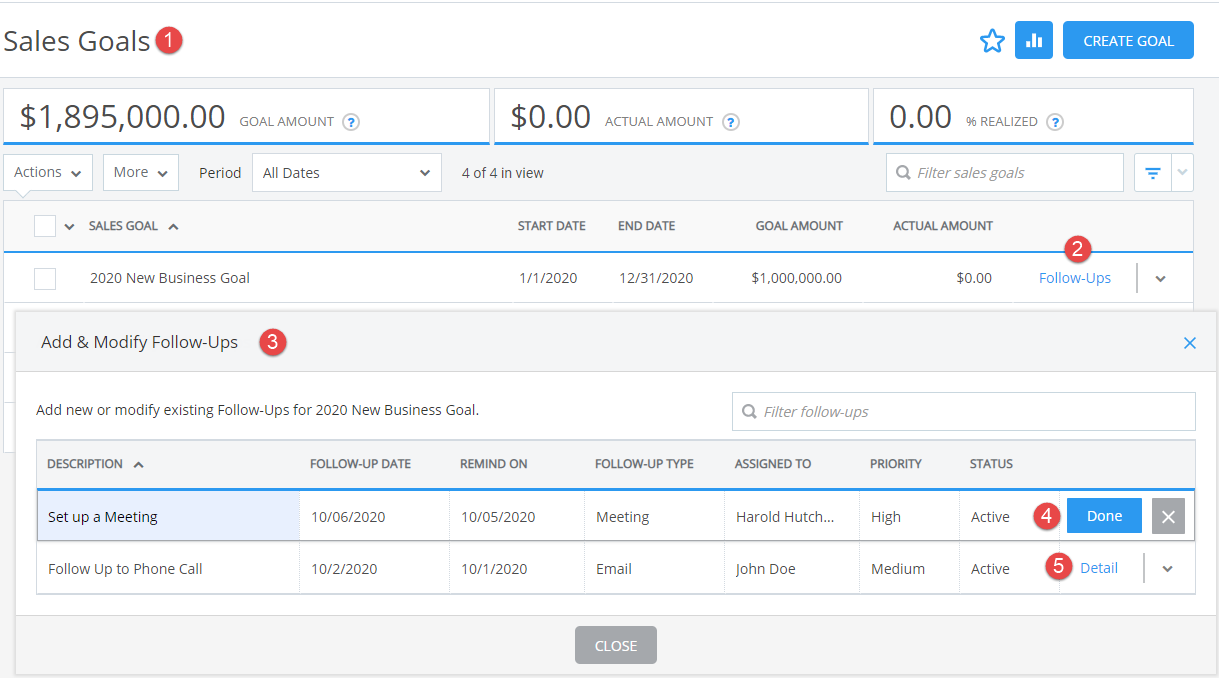Sort follow-ups by Description column
Image resolution: width=1219 pixels, height=678 pixels.
(95, 464)
